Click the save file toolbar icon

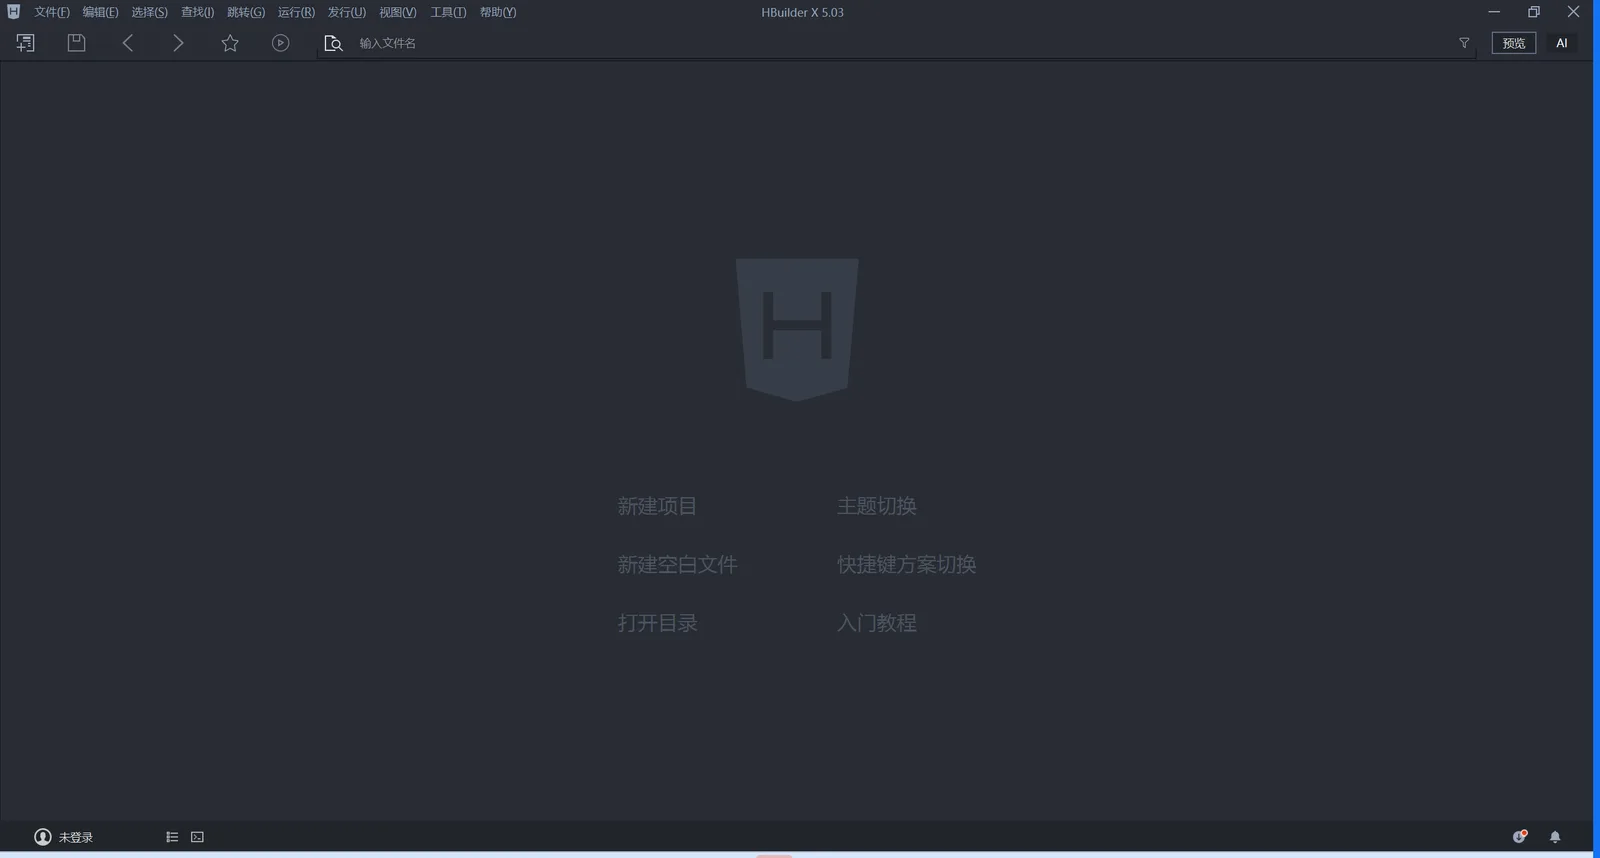point(76,43)
